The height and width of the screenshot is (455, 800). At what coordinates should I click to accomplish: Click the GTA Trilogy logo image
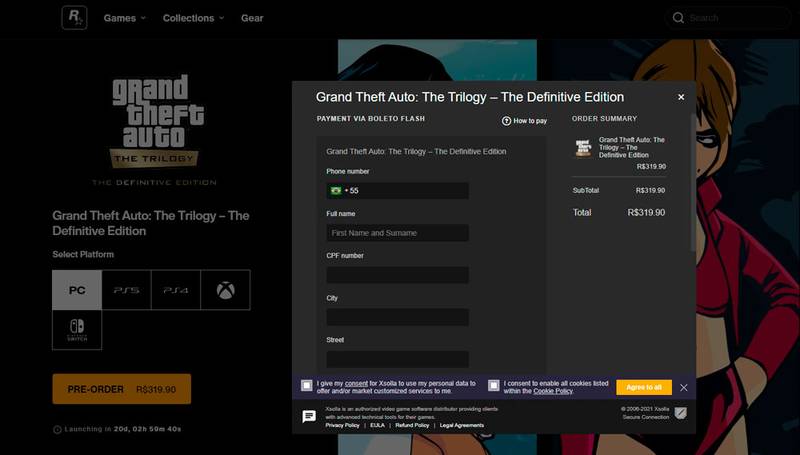155,130
